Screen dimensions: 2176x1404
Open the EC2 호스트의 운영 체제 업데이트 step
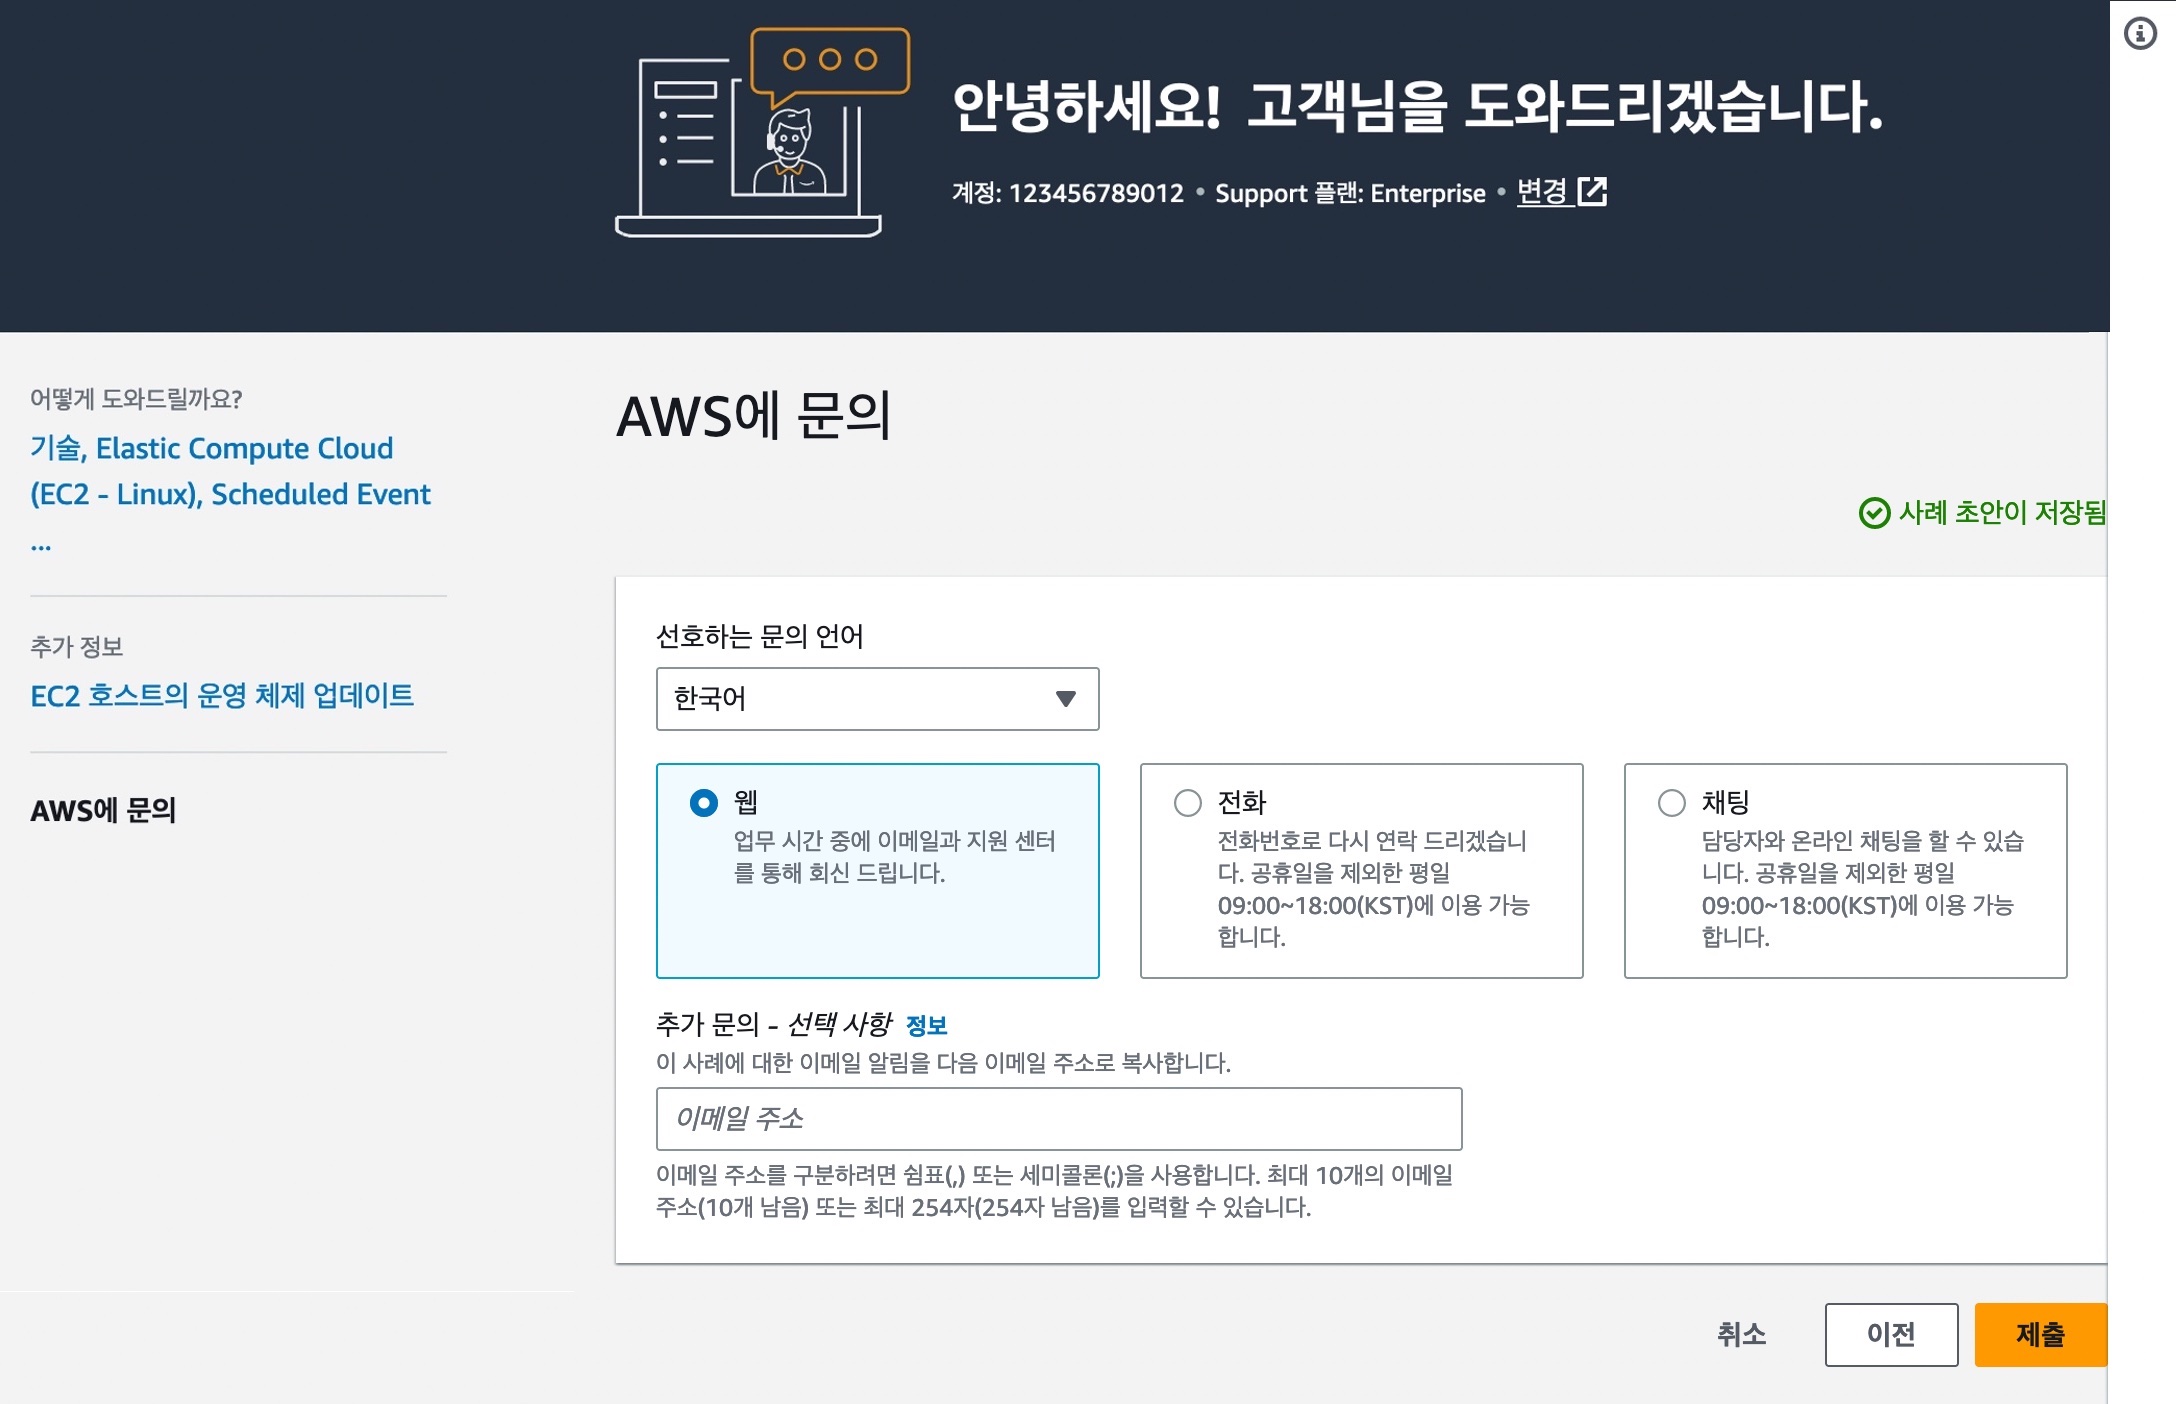click(x=222, y=695)
